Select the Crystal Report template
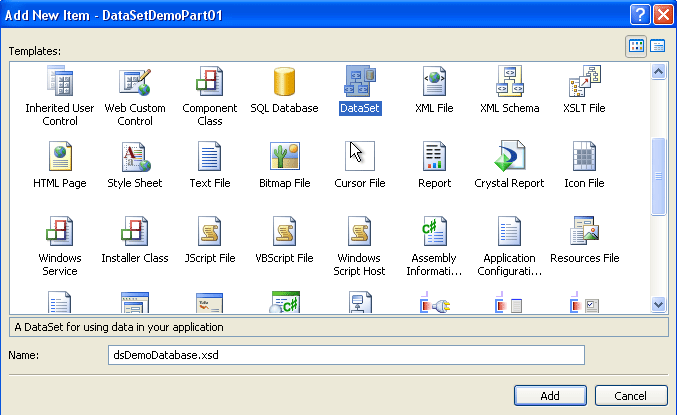The height and width of the screenshot is (415, 677). (509, 165)
